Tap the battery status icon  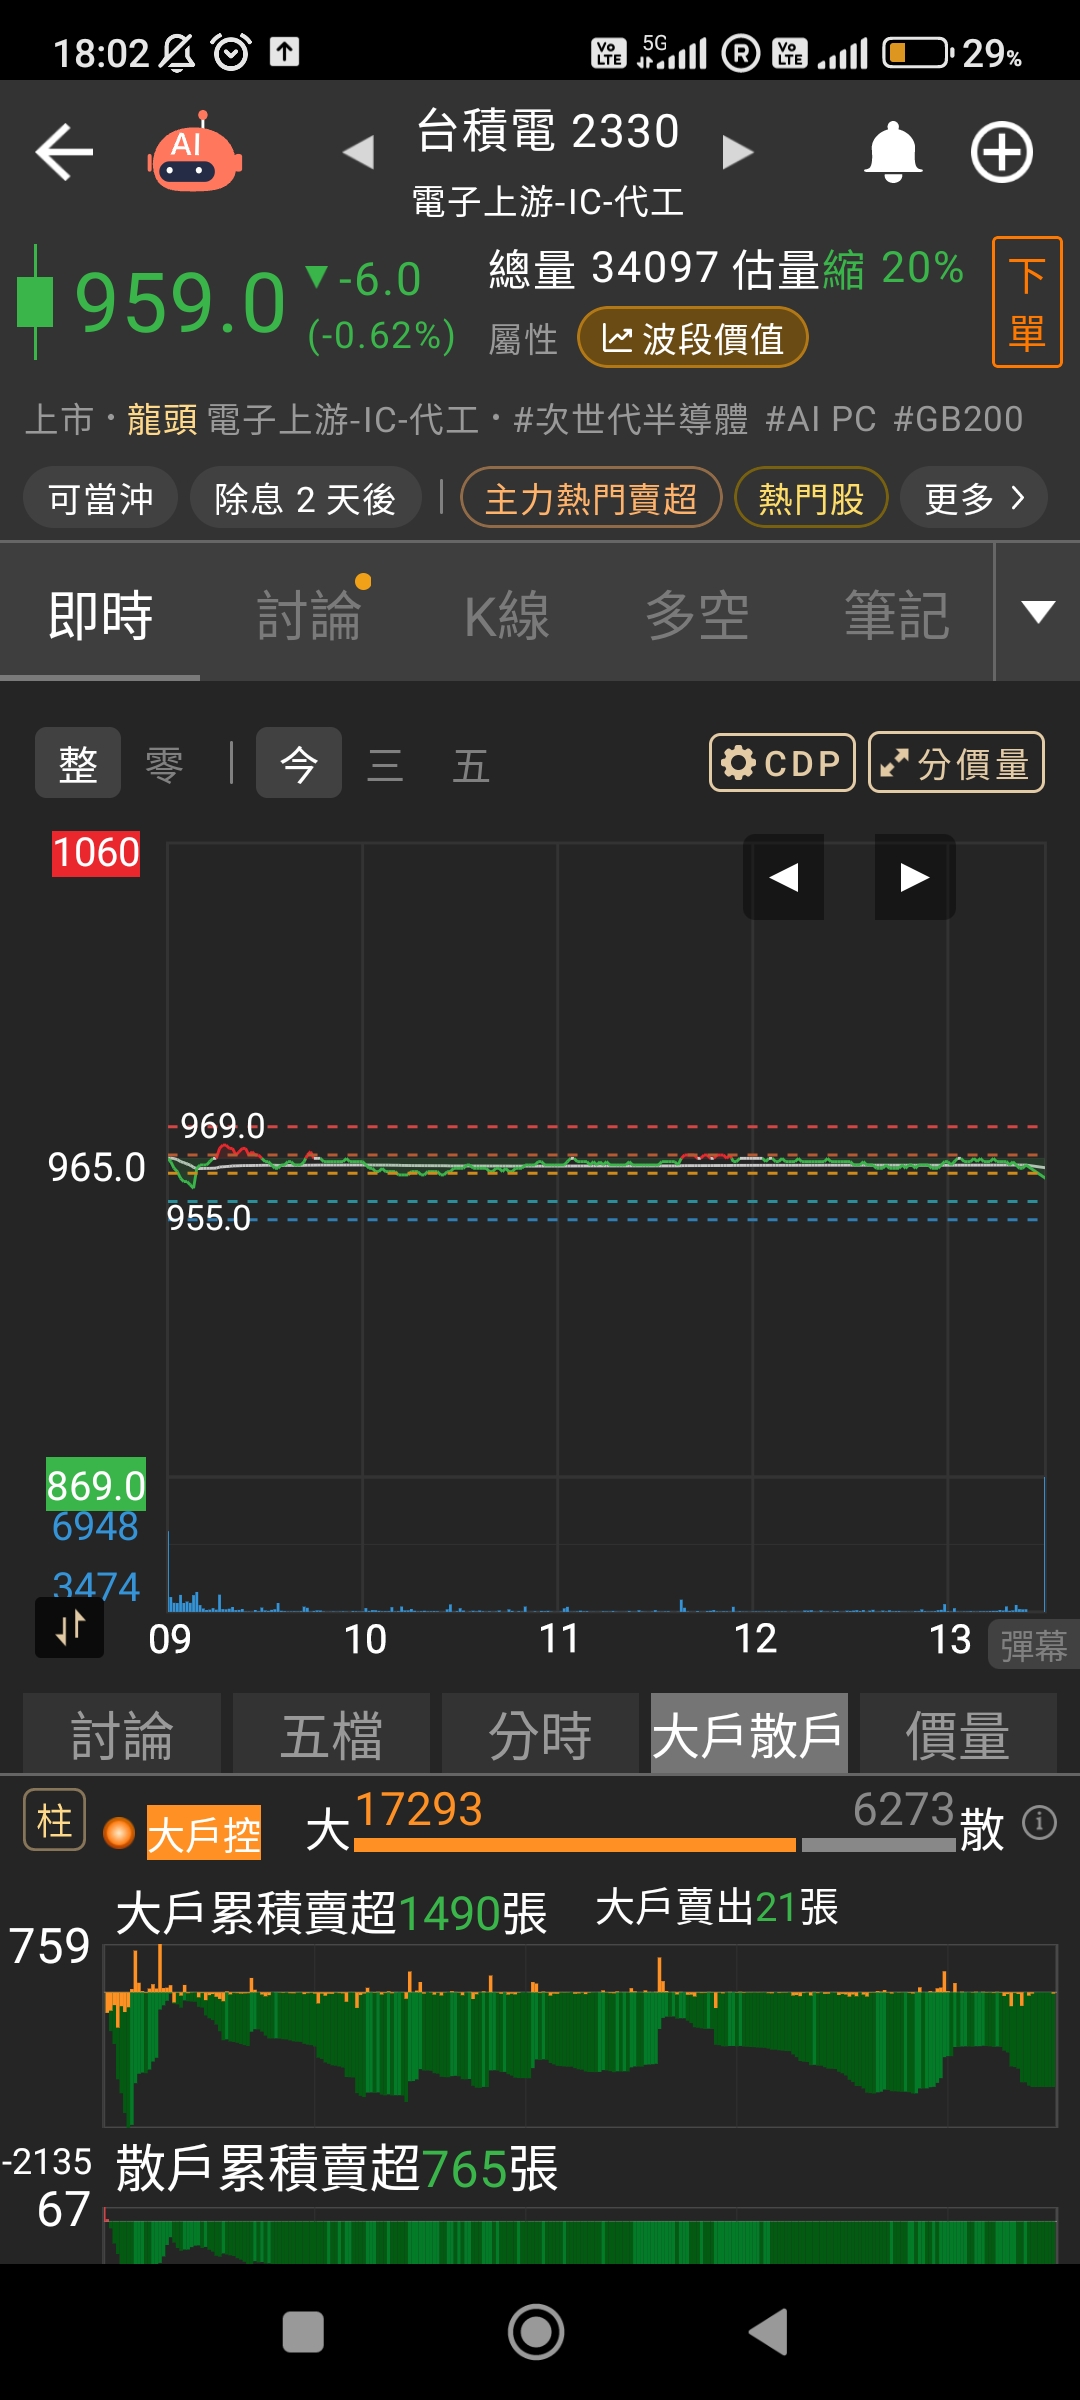pyautogui.click(x=917, y=52)
